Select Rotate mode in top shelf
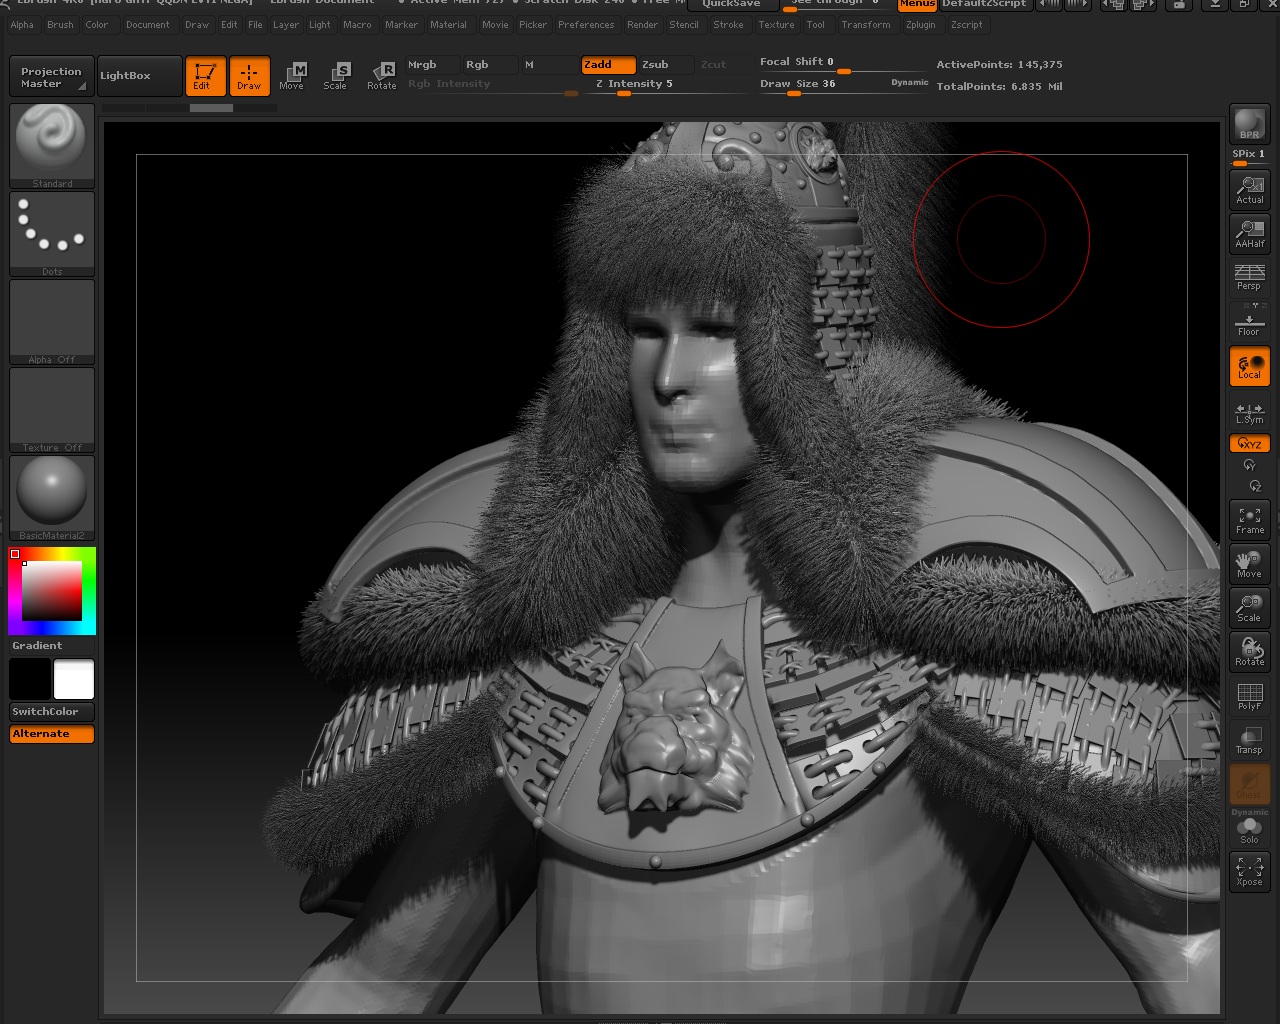 click(382, 76)
